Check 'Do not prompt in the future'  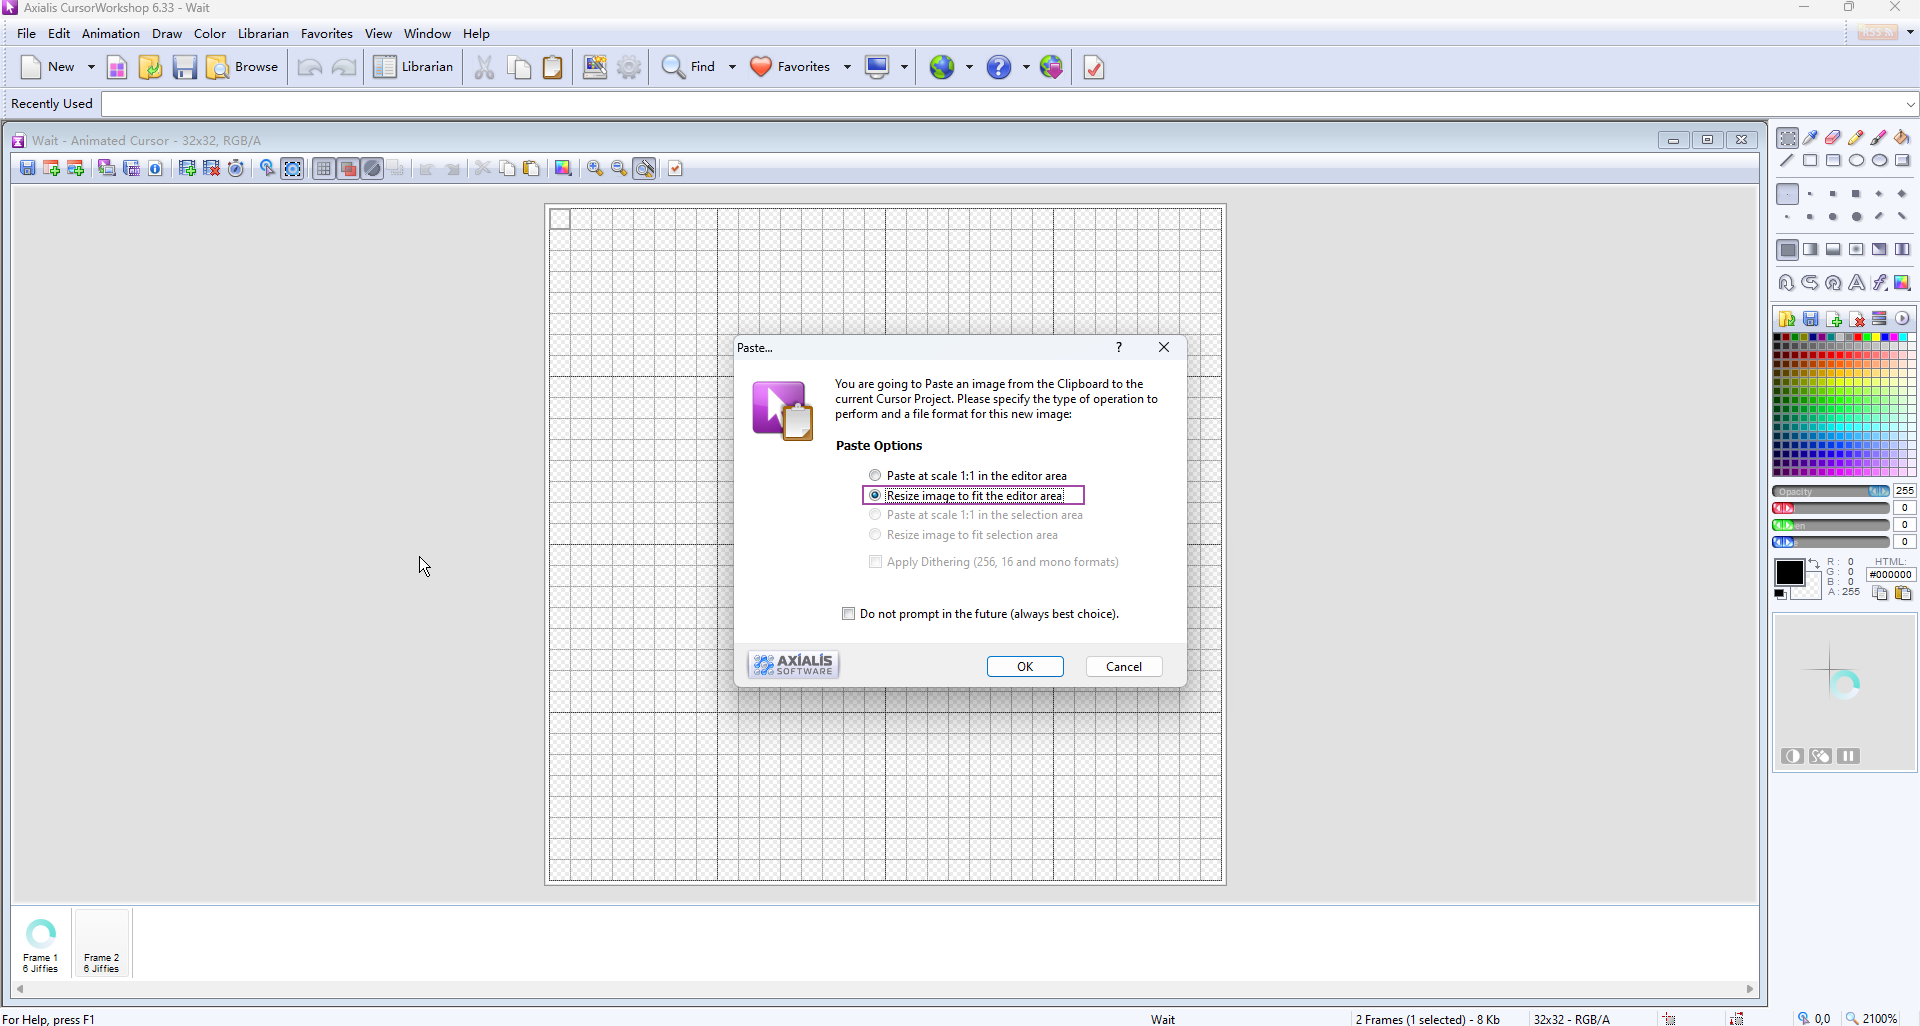coord(849,614)
